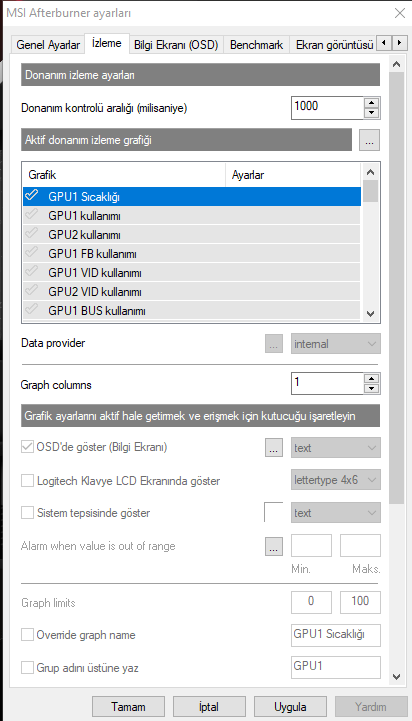This screenshot has width=412, height=721.
Task: Click the Grafik column header
Action: pos(124,175)
